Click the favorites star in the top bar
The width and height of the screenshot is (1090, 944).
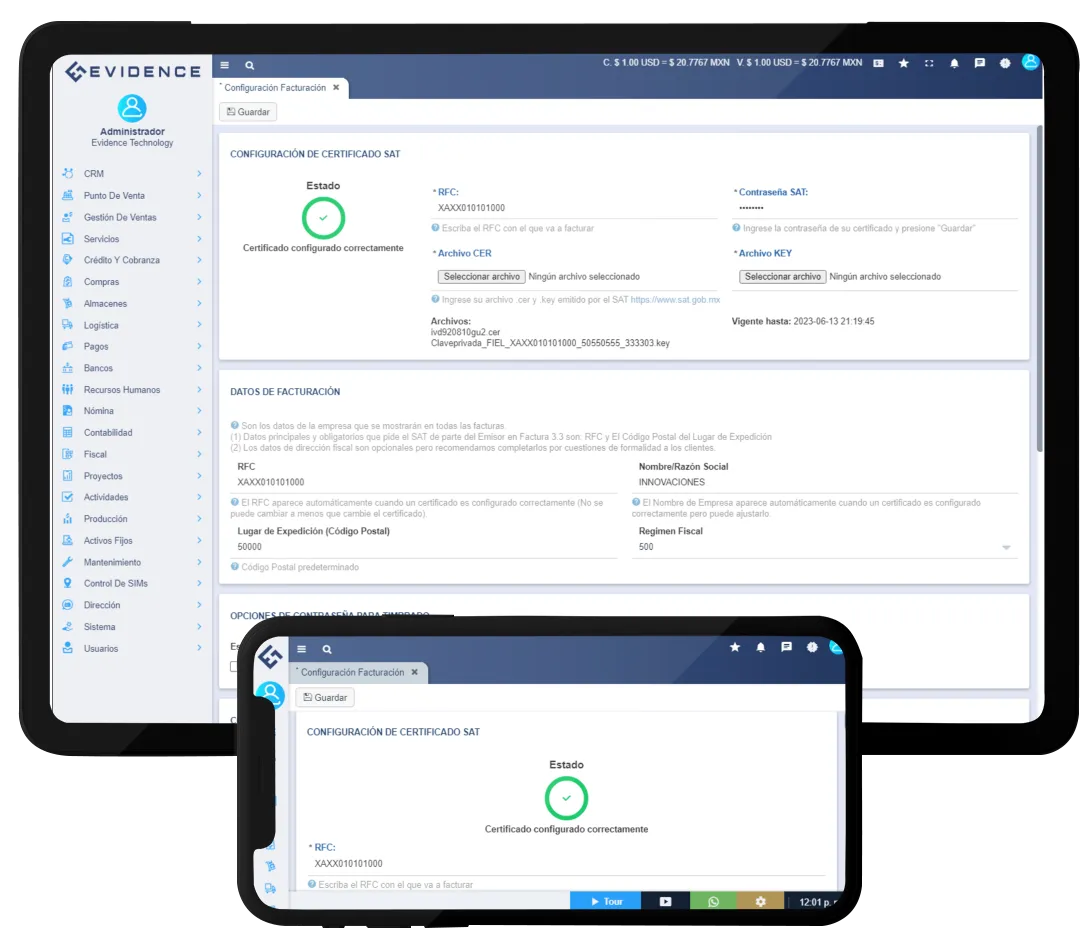click(x=904, y=63)
